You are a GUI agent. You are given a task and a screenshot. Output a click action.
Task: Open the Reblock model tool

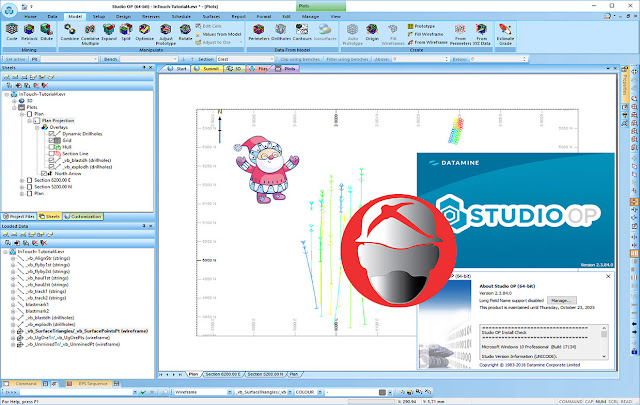click(29, 33)
